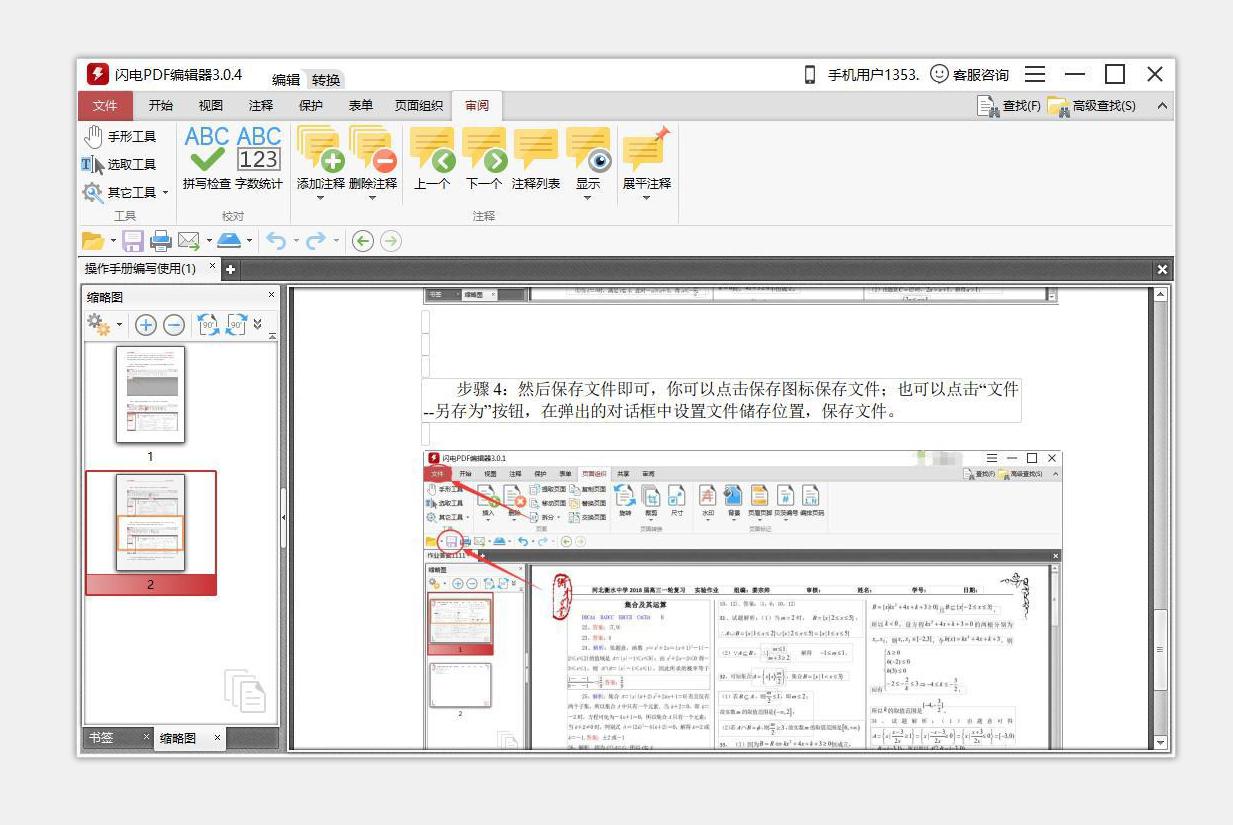Expand the 显示 dropdown arrow
The height and width of the screenshot is (825, 1233).
(x=588, y=197)
